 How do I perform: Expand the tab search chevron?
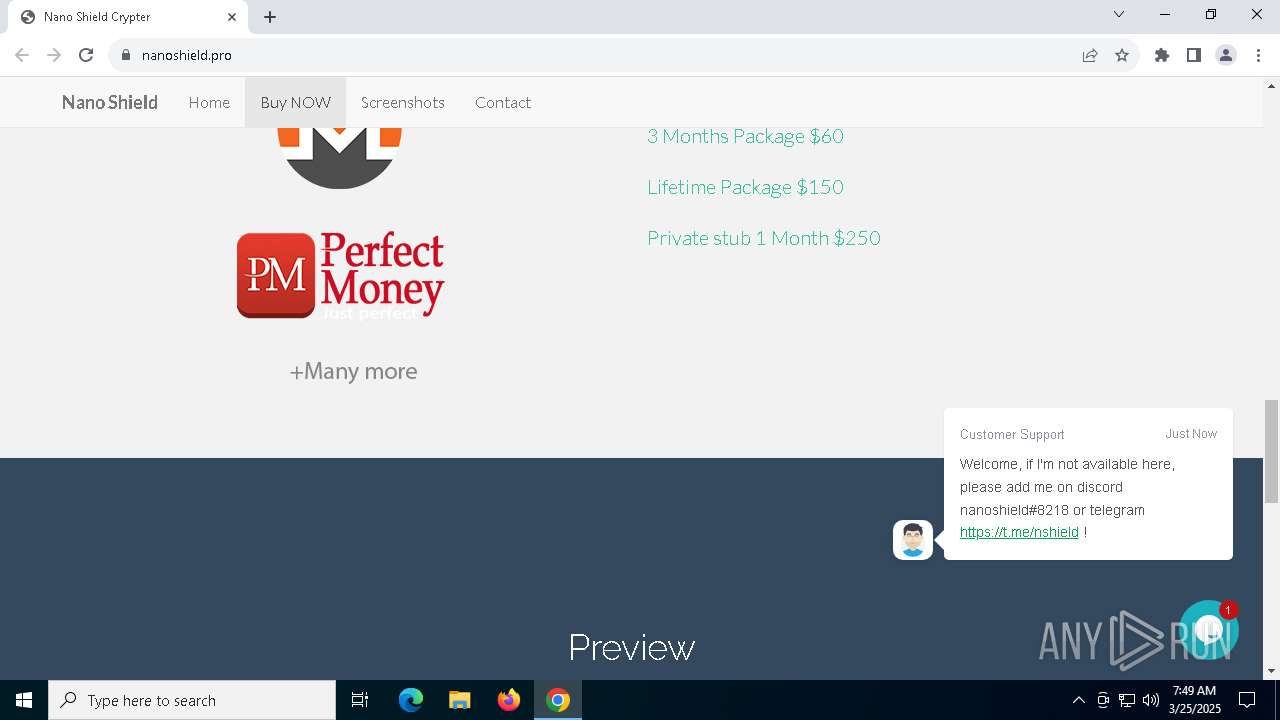1119,14
